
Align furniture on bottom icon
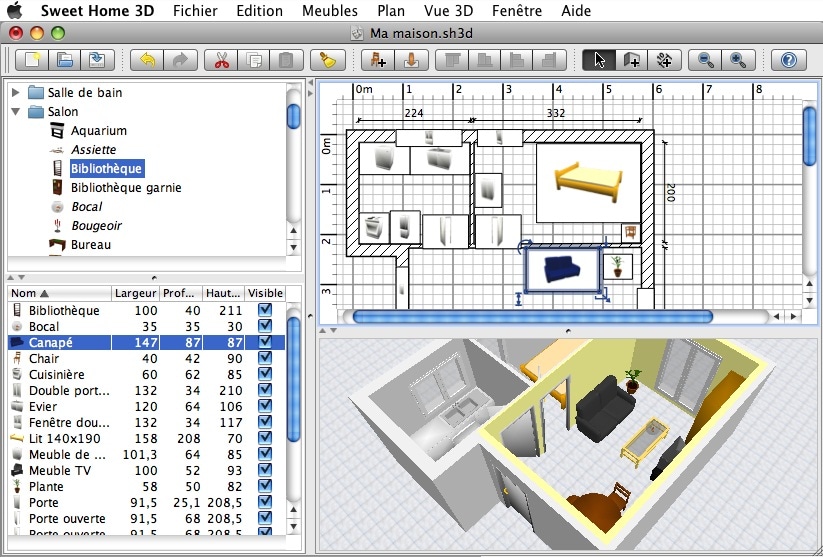[x=484, y=60]
